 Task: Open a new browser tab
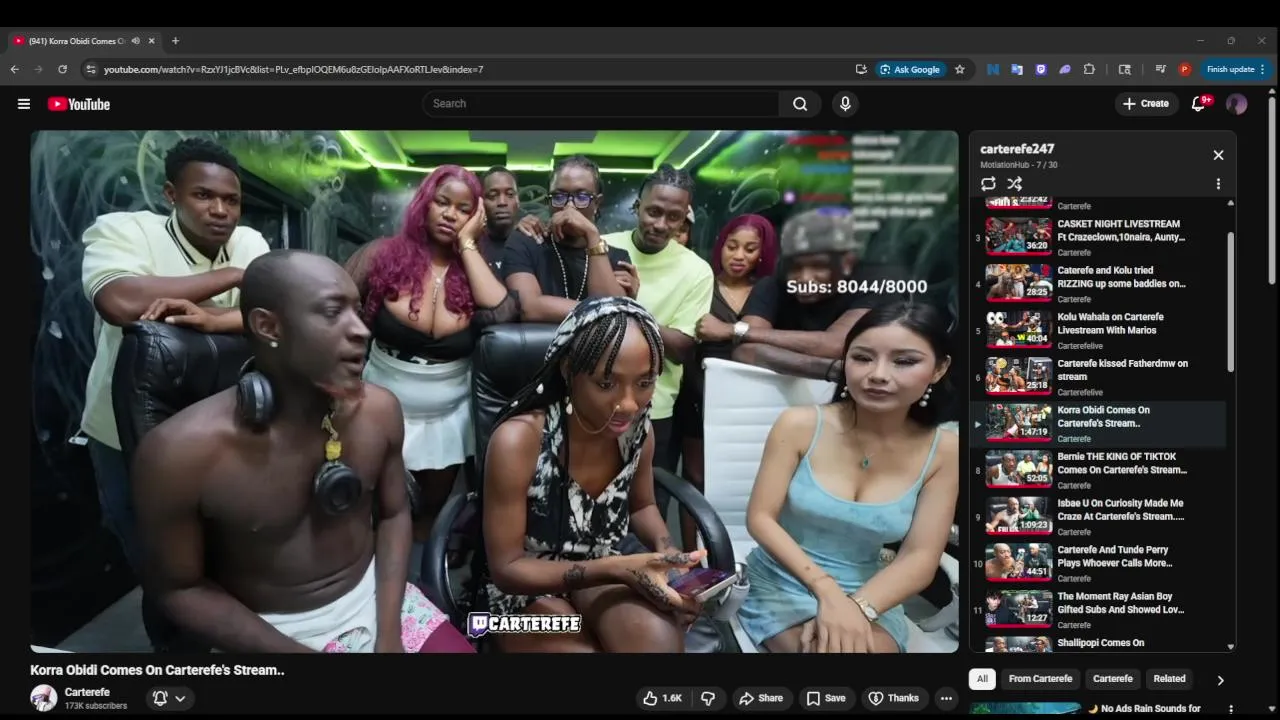click(175, 41)
